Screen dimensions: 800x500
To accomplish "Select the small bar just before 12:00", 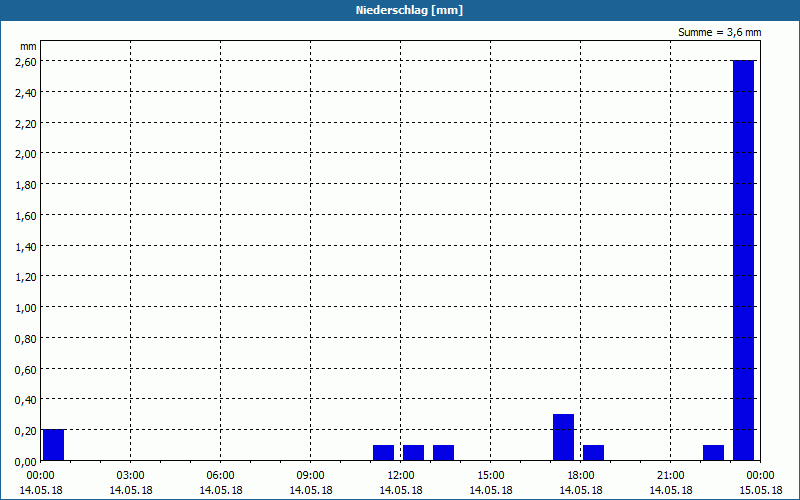I will pyautogui.click(x=383, y=453).
